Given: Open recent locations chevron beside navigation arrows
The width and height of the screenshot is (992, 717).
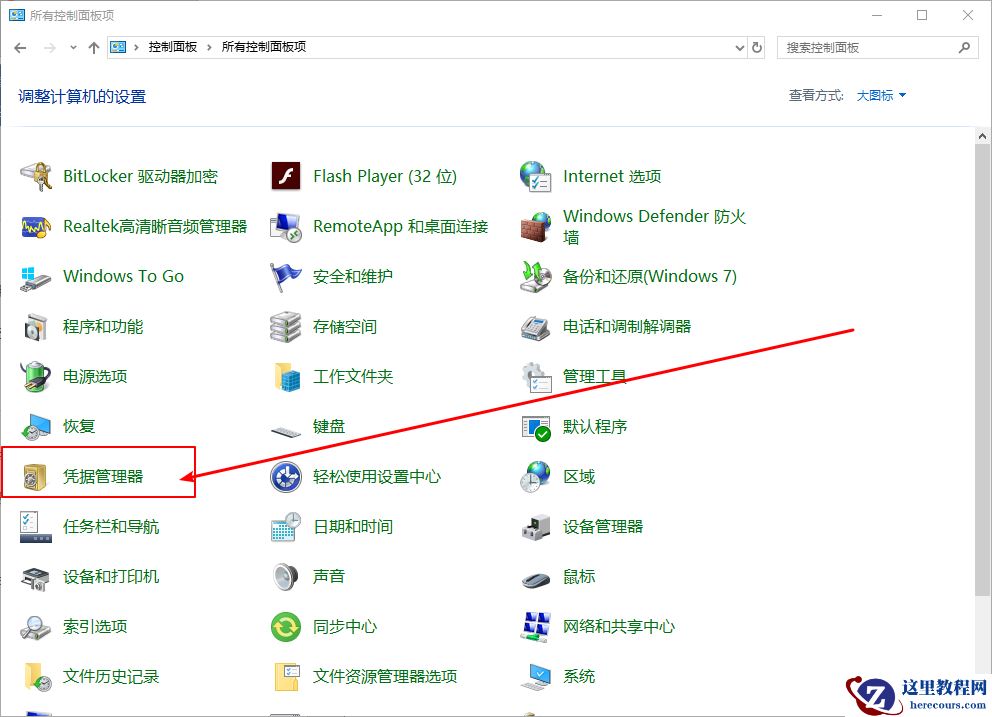Looking at the screenshot, I should 72,47.
